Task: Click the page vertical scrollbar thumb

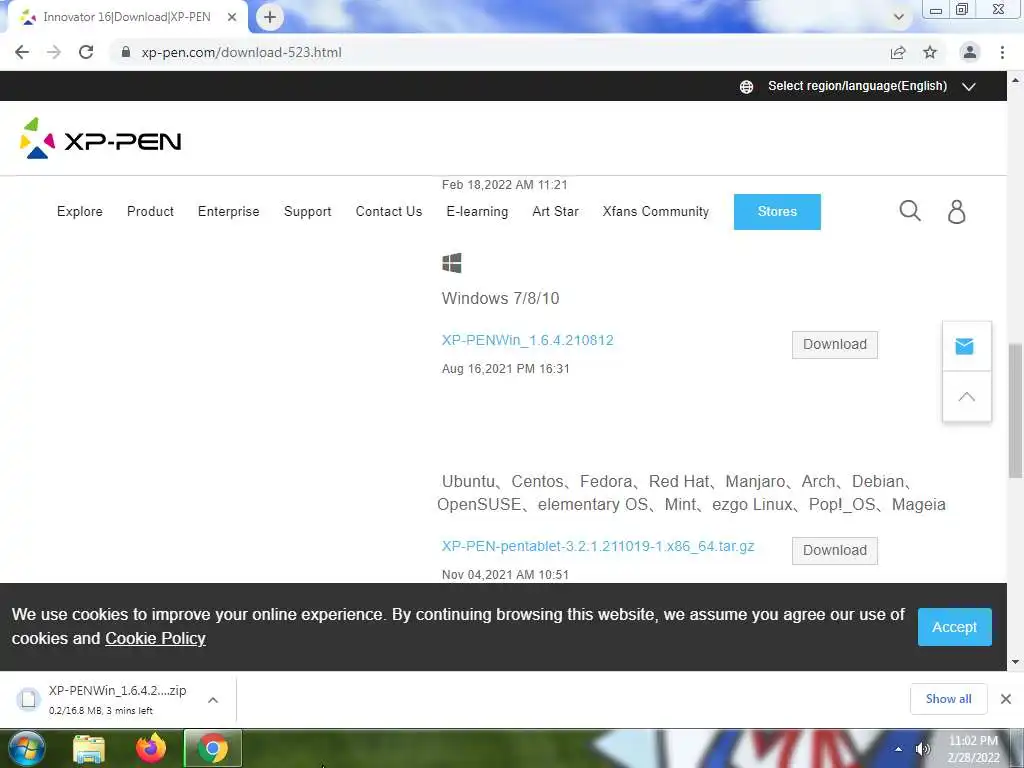Action: pyautogui.click(x=1015, y=410)
